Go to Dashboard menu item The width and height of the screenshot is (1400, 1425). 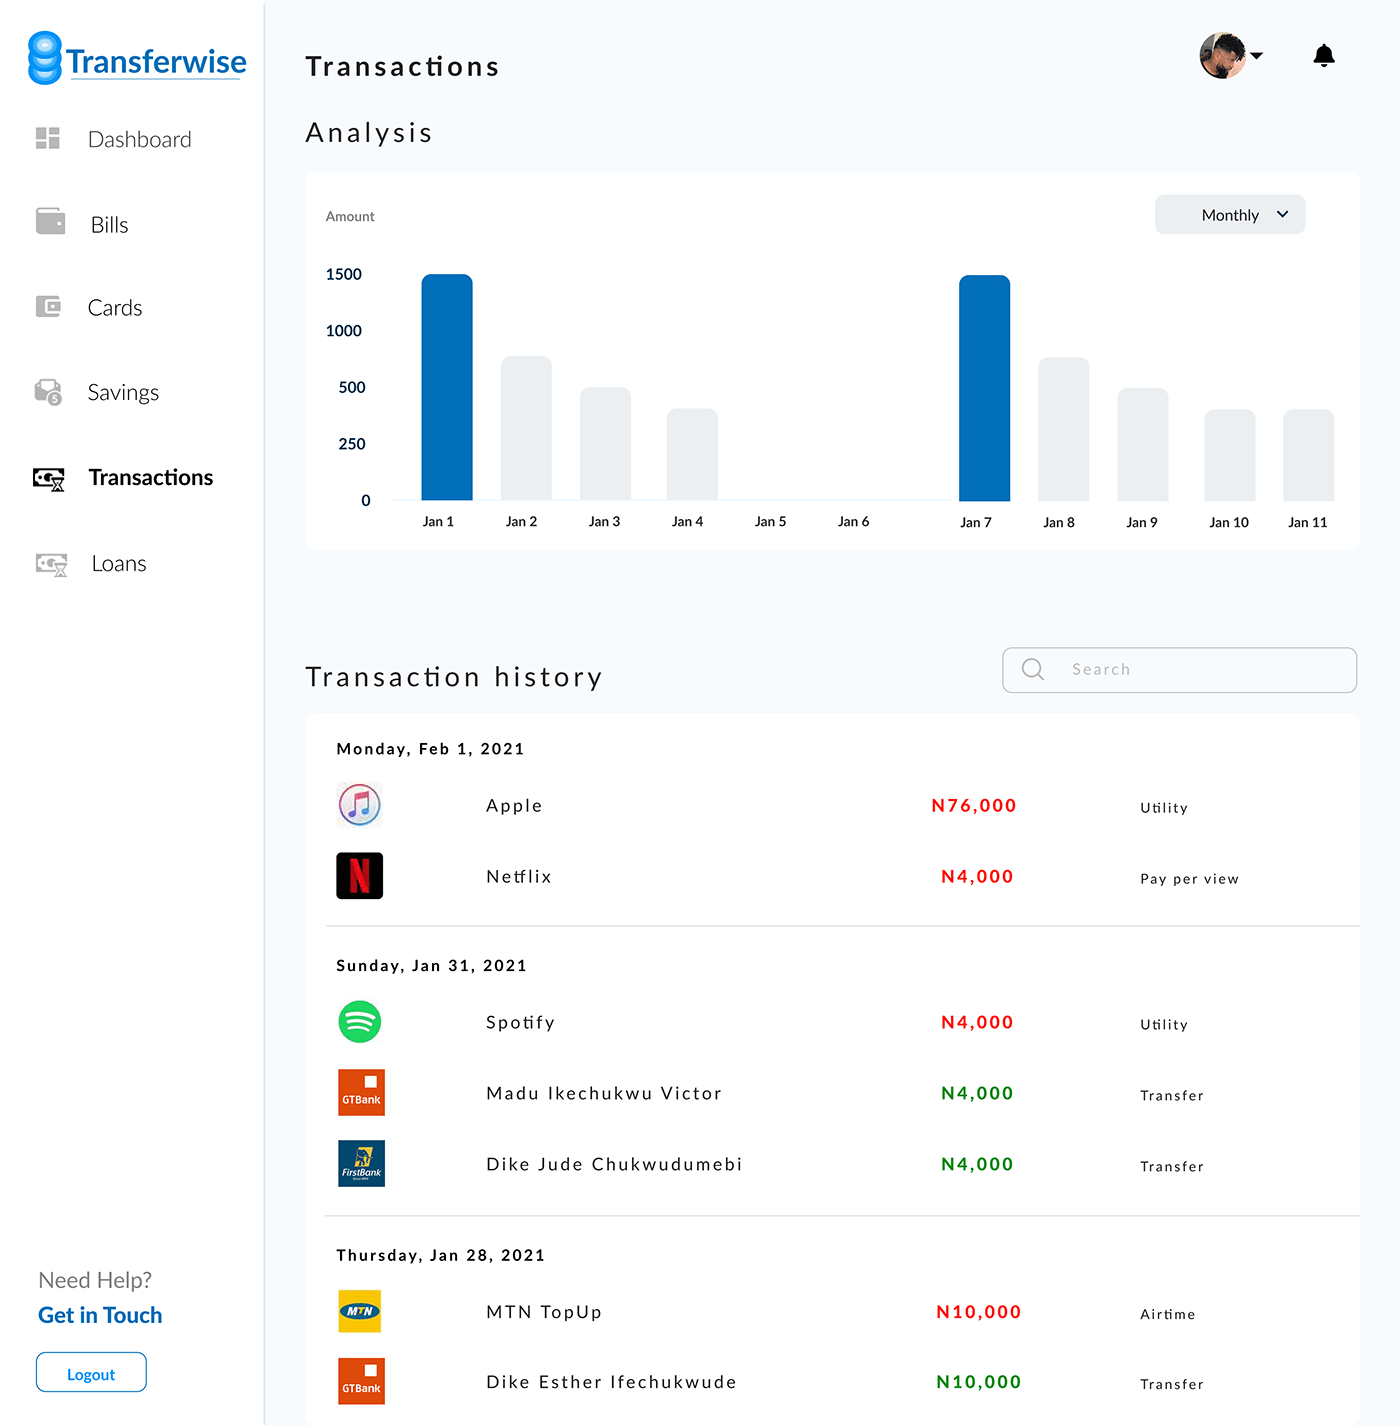tap(140, 139)
